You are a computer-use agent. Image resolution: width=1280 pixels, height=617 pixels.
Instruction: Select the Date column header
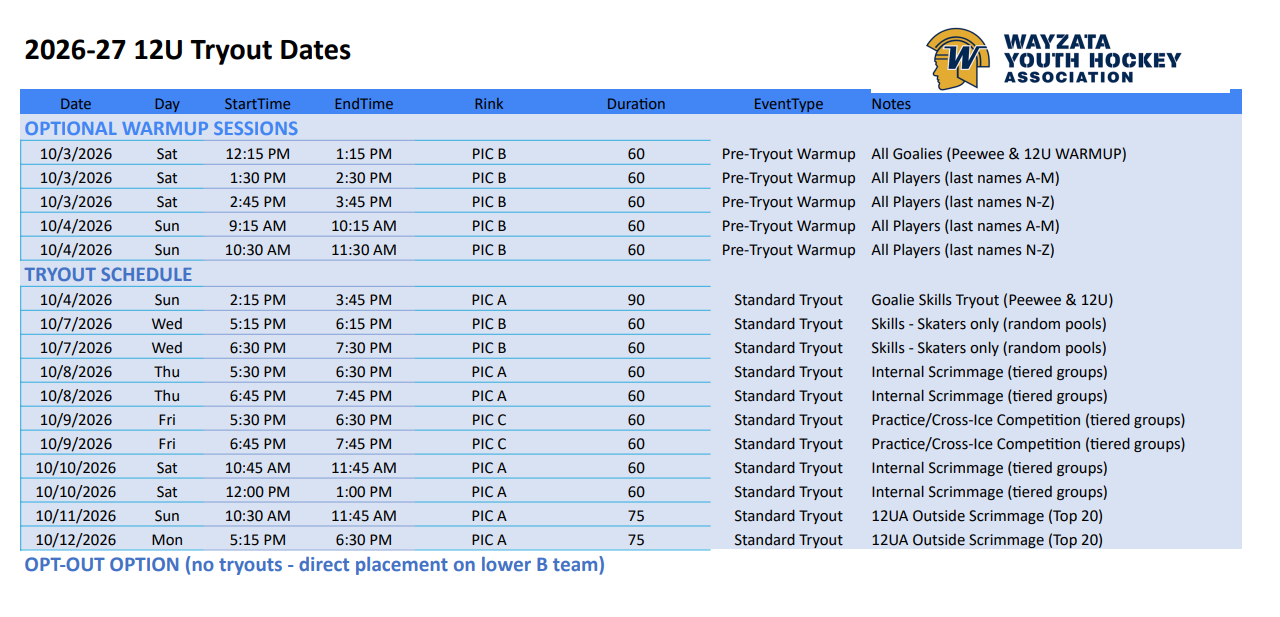coord(76,104)
